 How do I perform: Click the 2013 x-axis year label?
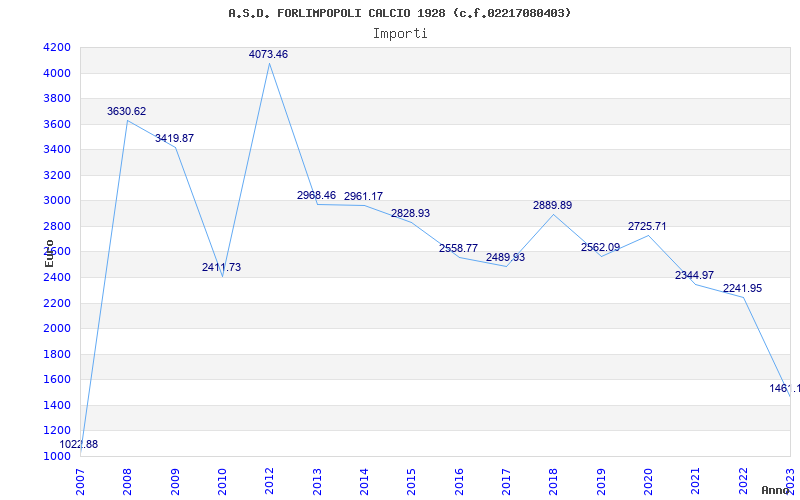tap(317, 482)
